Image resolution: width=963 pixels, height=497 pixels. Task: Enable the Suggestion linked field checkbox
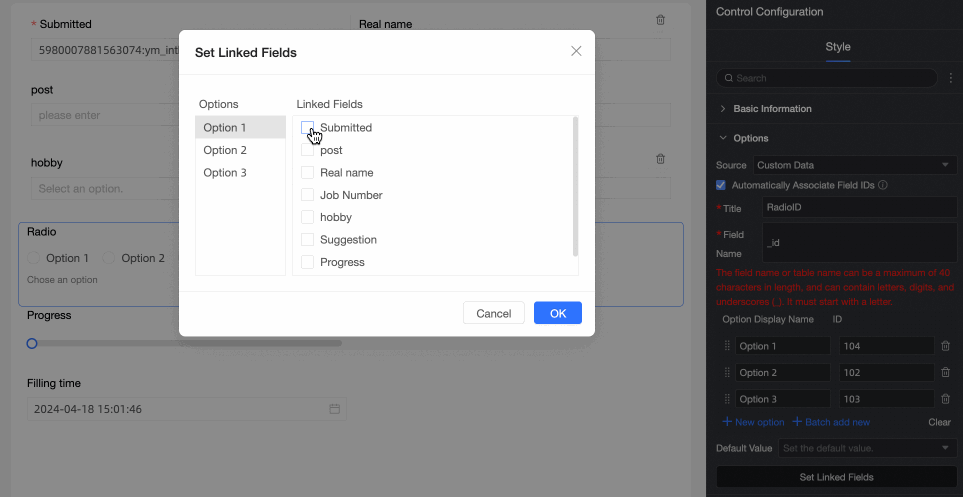pos(308,240)
